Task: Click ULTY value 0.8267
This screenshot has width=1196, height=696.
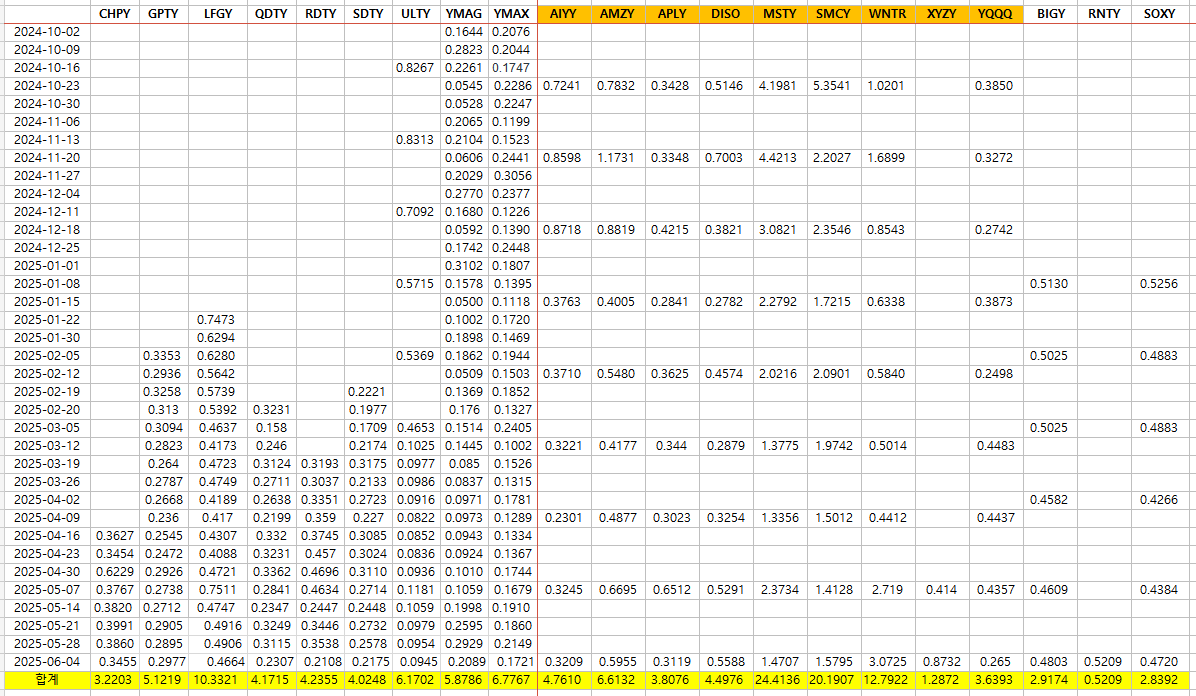Action: point(415,68)
